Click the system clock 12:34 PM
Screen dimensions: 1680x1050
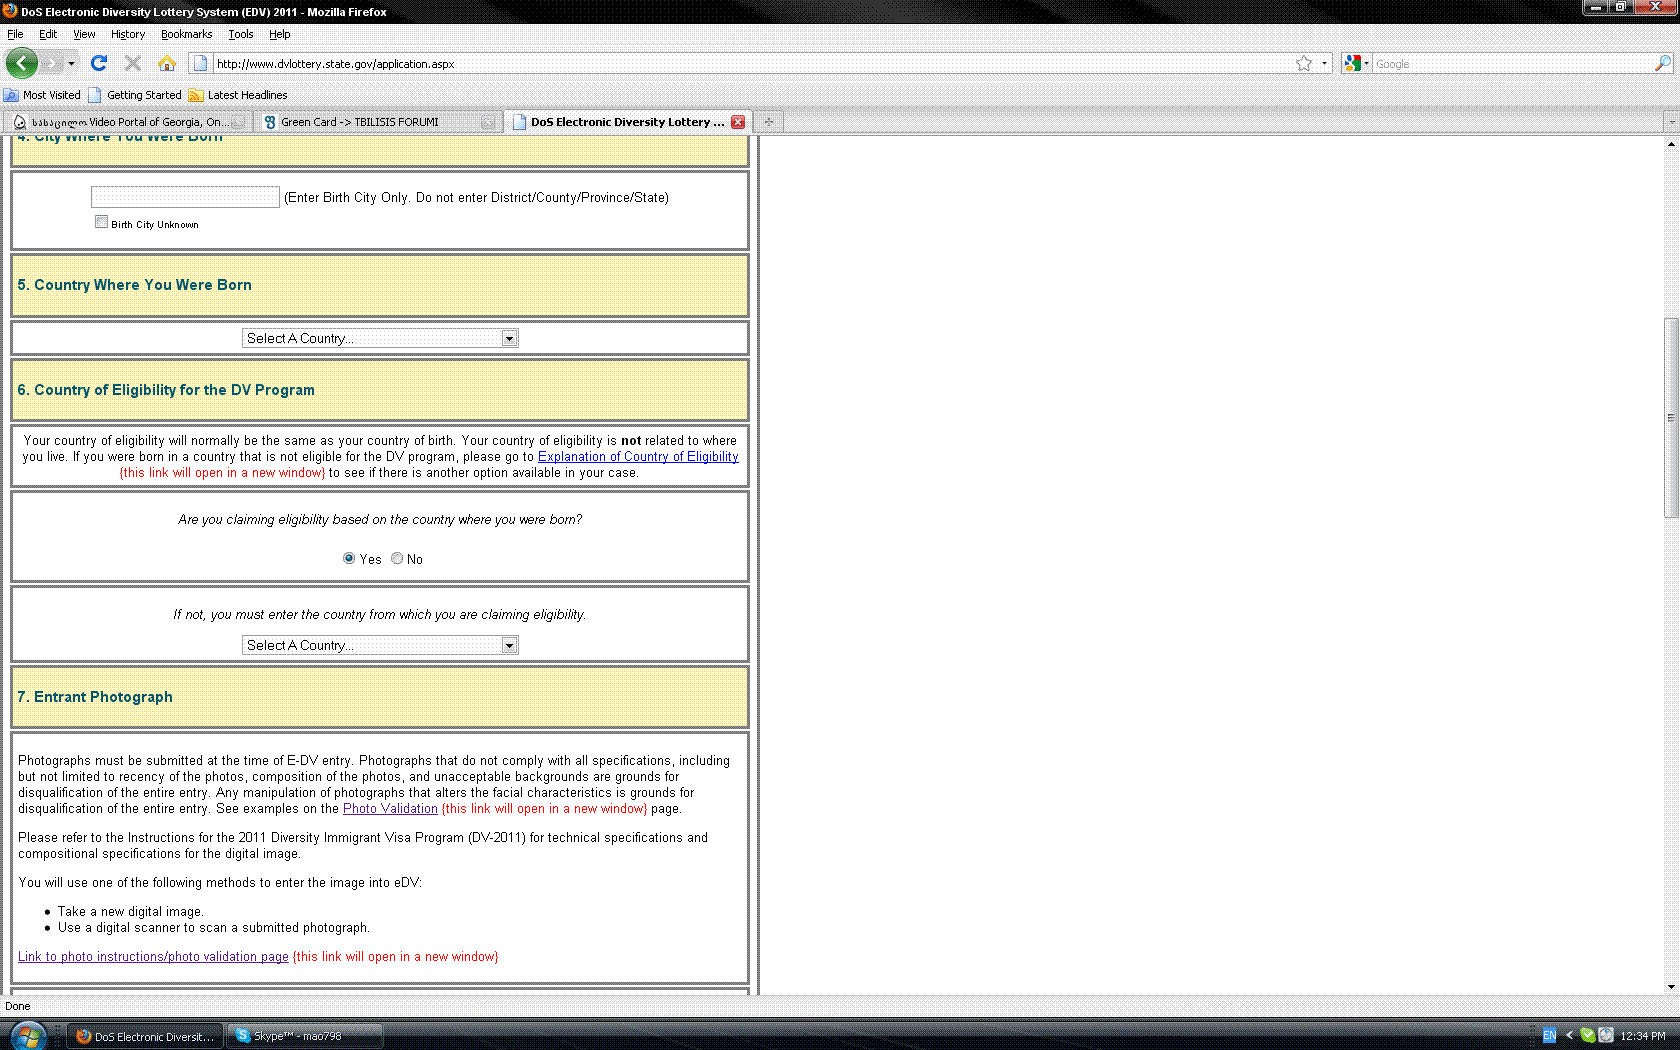1643,1036
